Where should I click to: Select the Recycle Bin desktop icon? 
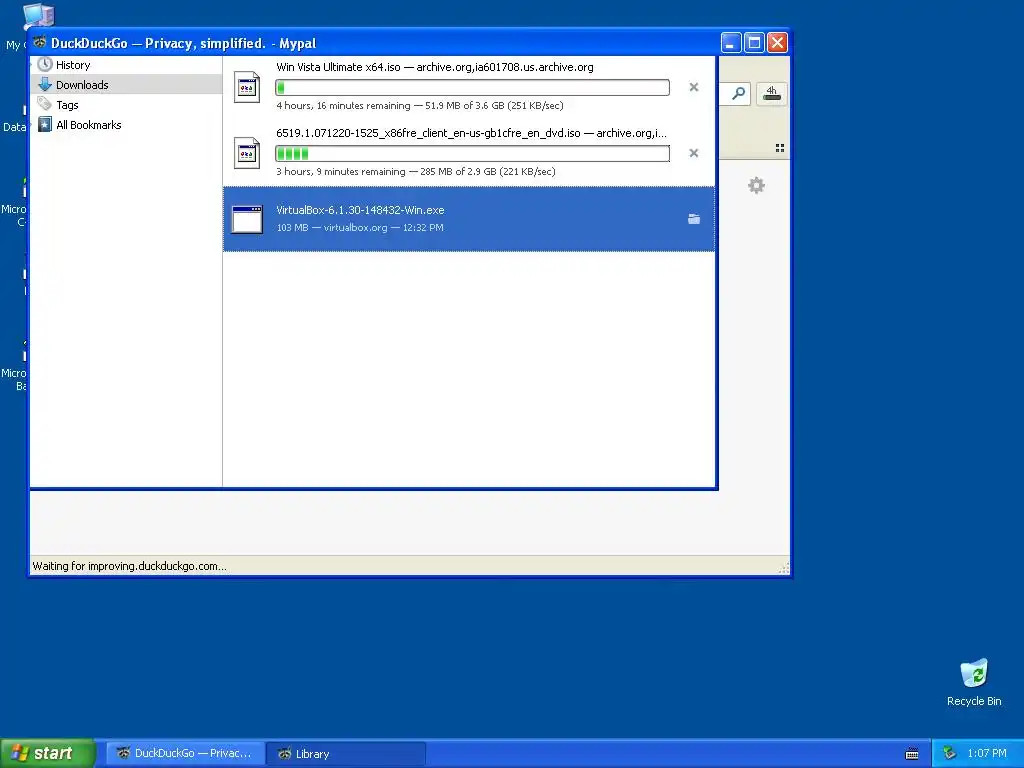pos(974,682)
